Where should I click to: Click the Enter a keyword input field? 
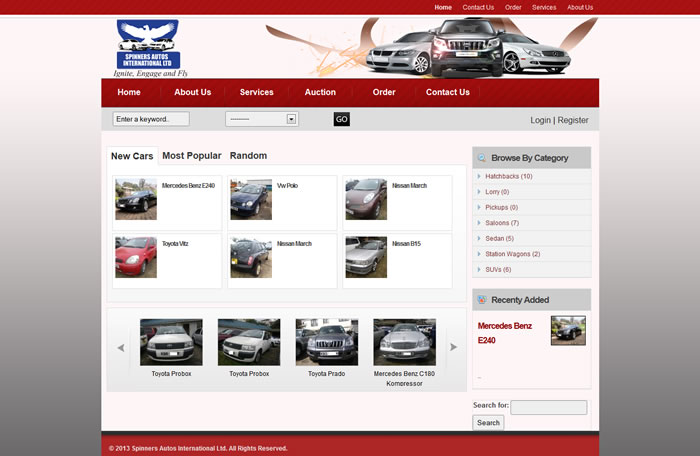coord(151,119)
